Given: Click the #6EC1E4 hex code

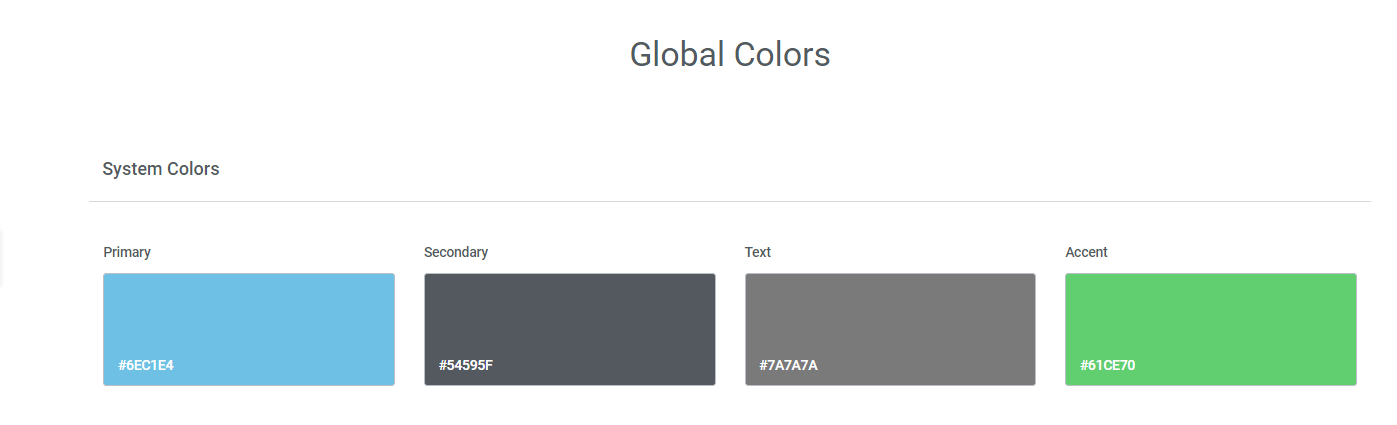Looking at the screenshot, I should point(146,365).
